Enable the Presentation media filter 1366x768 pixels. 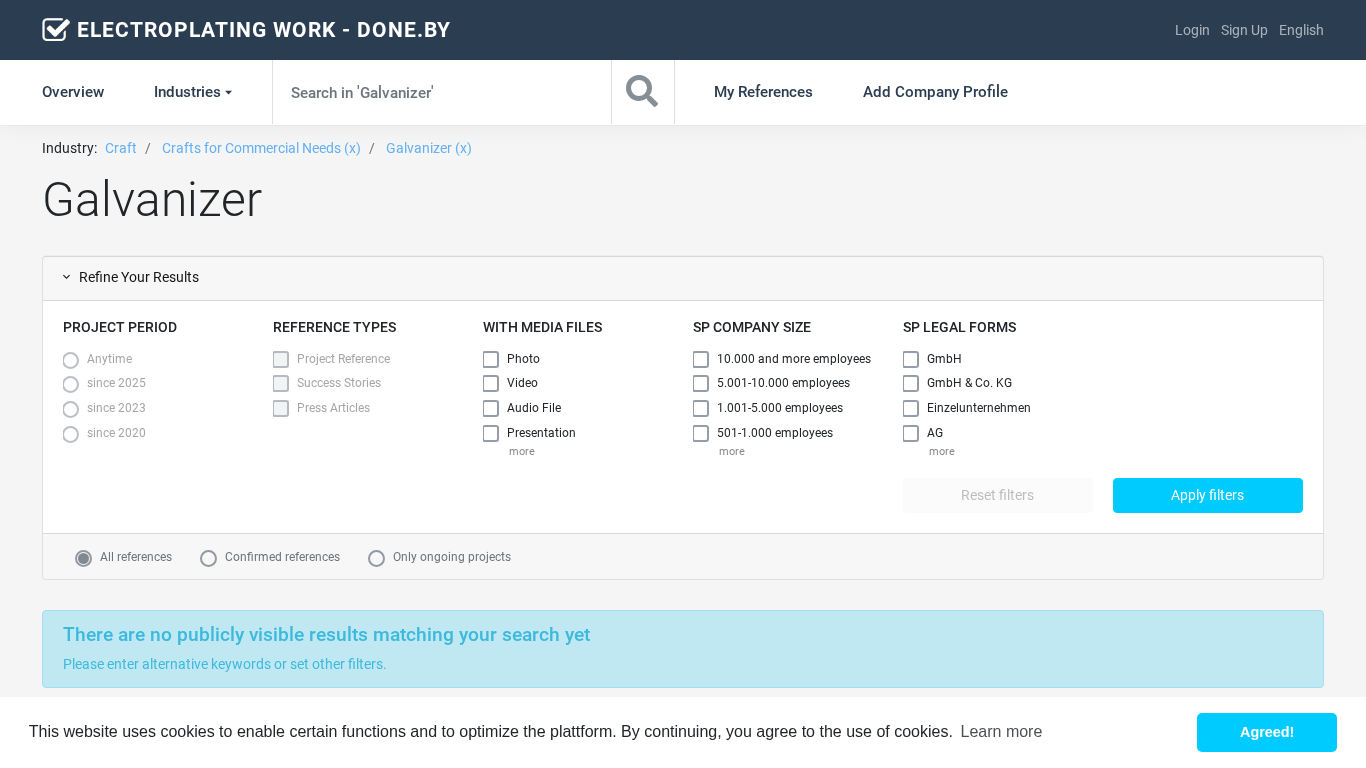coord(491,433)
